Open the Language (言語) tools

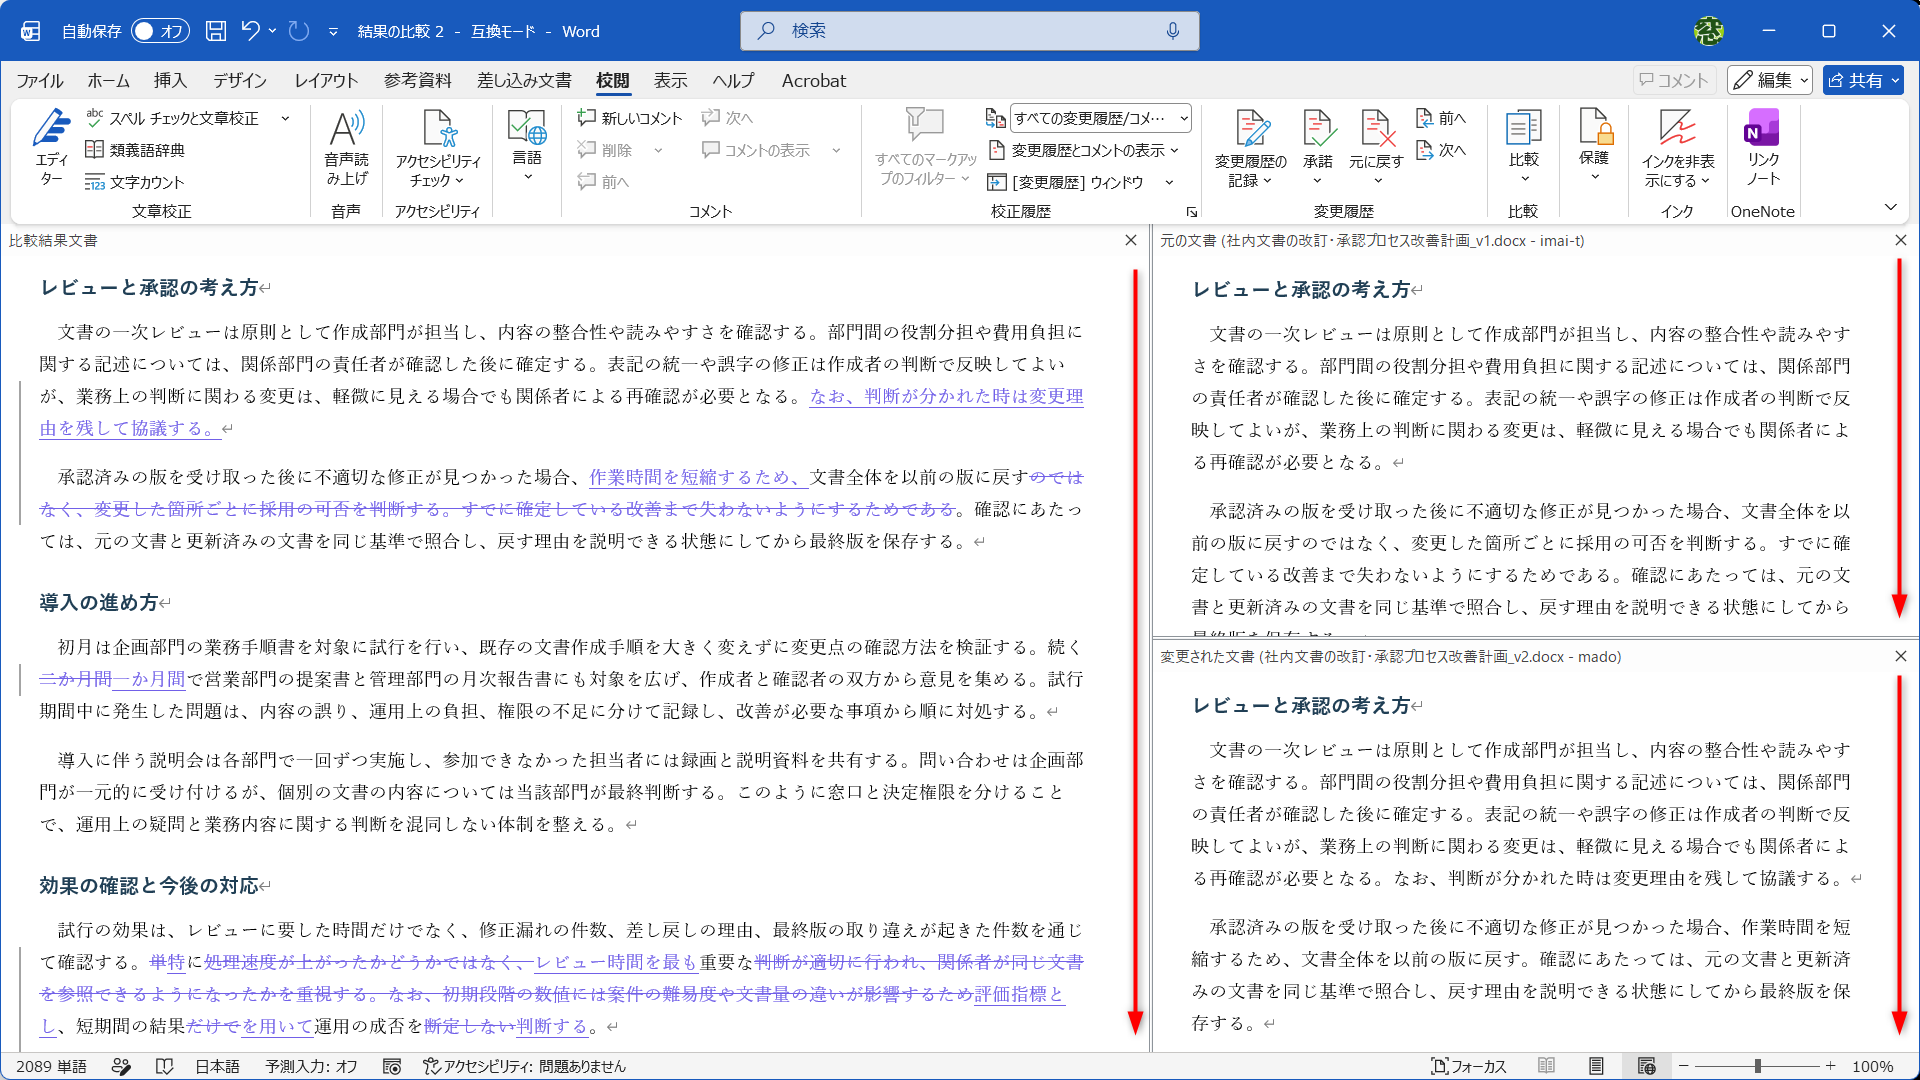click(527, 147)
